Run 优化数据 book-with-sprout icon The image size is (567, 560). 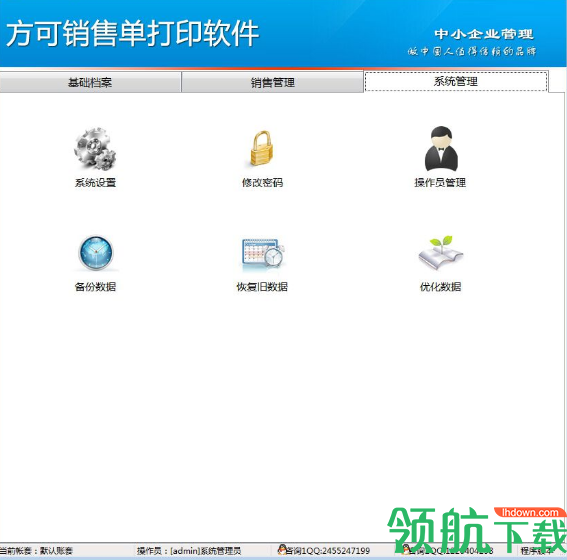(441, 252)
